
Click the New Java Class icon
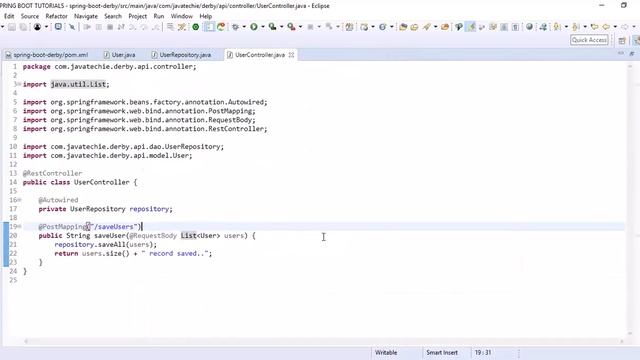(382, 27)
